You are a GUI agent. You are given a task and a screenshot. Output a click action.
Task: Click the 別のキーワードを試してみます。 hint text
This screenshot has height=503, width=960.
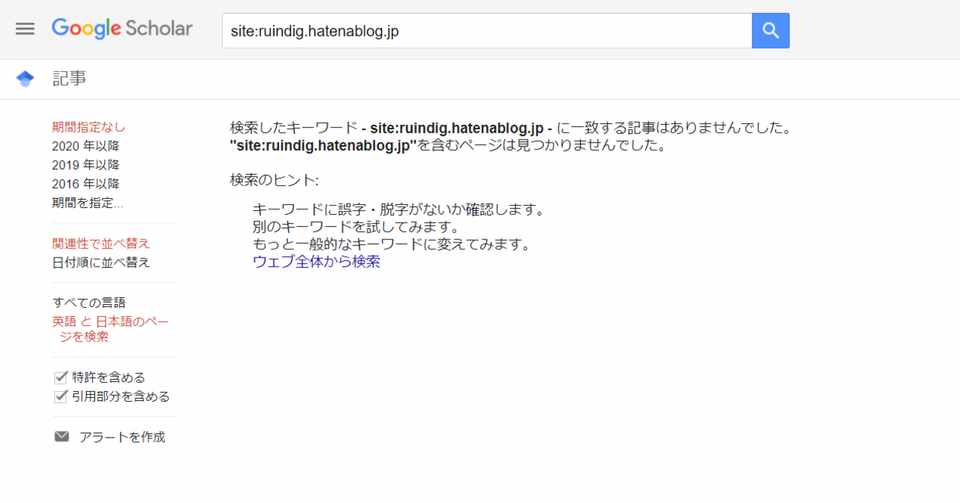coord(356,227)
